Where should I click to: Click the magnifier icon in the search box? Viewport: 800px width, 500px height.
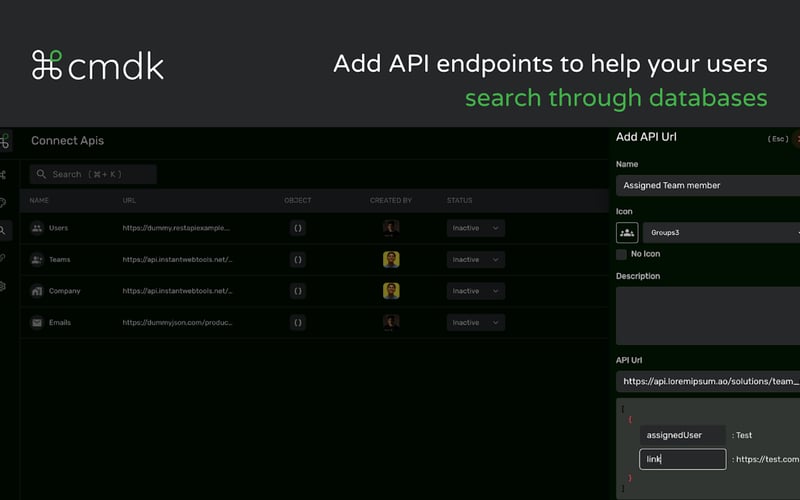(41, 174)
